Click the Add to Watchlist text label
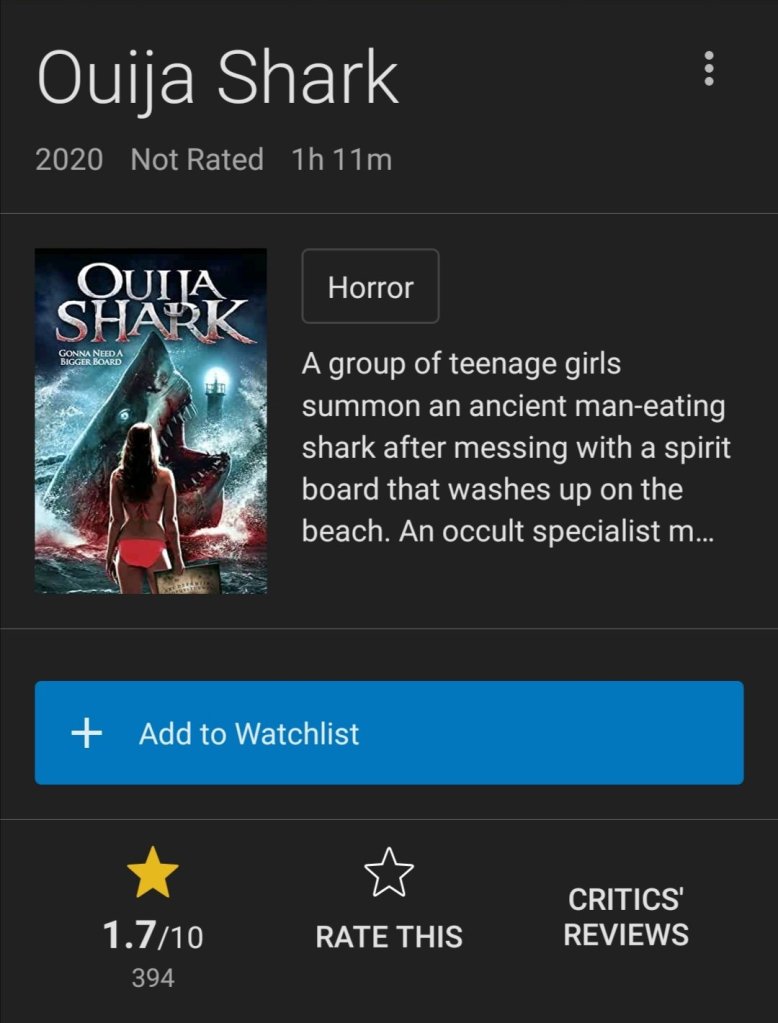The image size is (778, 1023). pyautogui.click(x=249, y=733)
